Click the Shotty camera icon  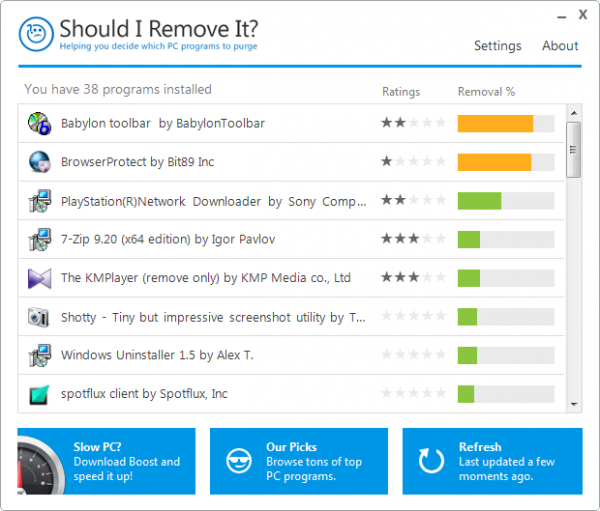point(39,317)
